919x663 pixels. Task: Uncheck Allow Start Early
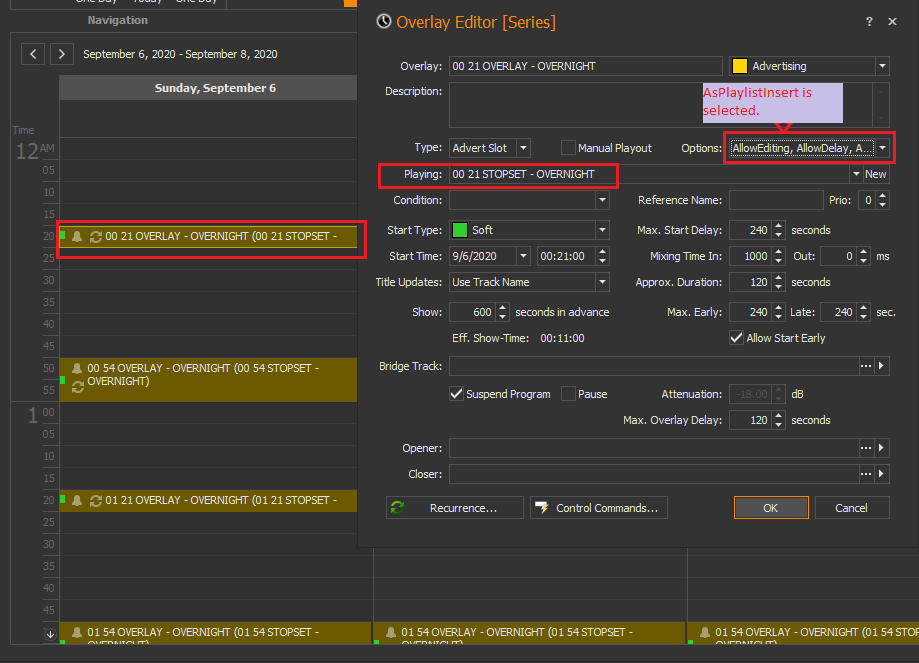(736, 338)
